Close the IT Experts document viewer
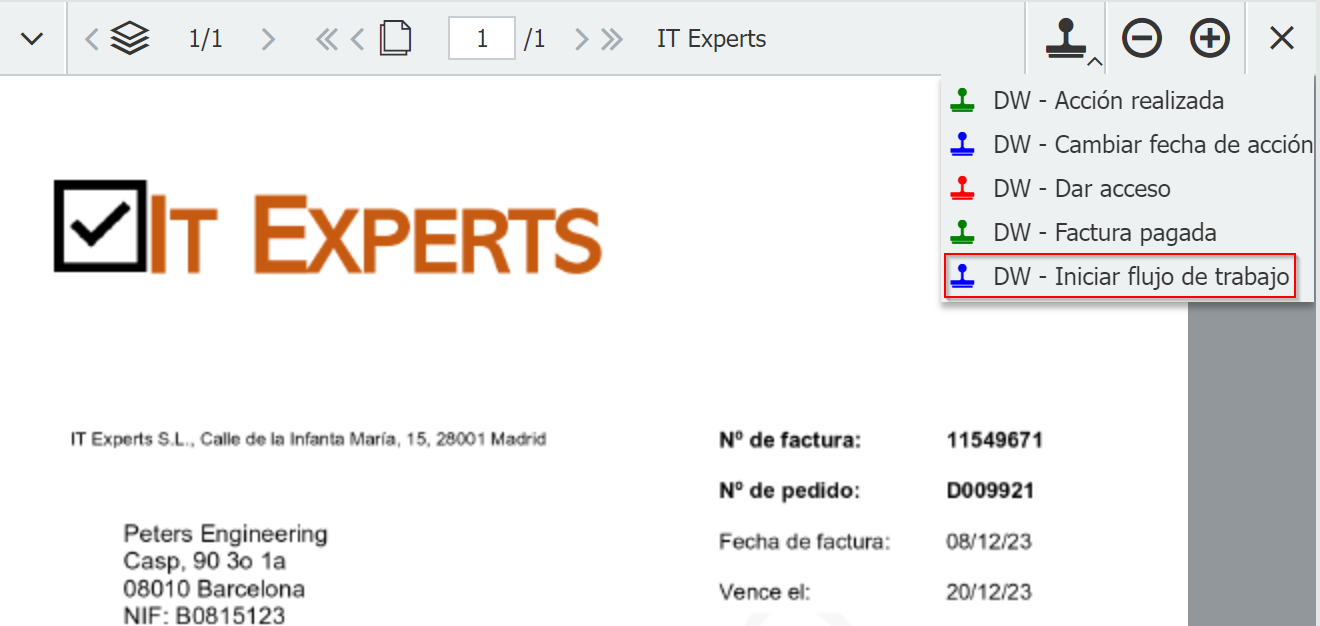This screenshot has width=1320, height=626. (1282, 38)
